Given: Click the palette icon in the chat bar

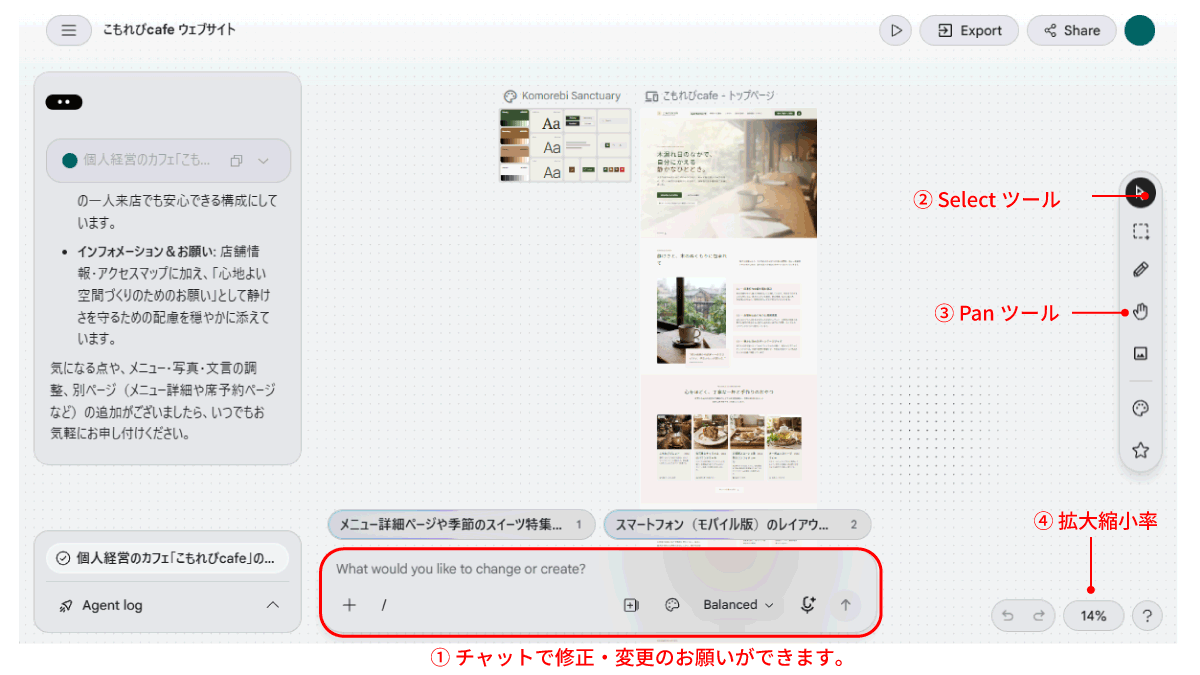Looking at the screenshot, I should [x=672, y=605].
